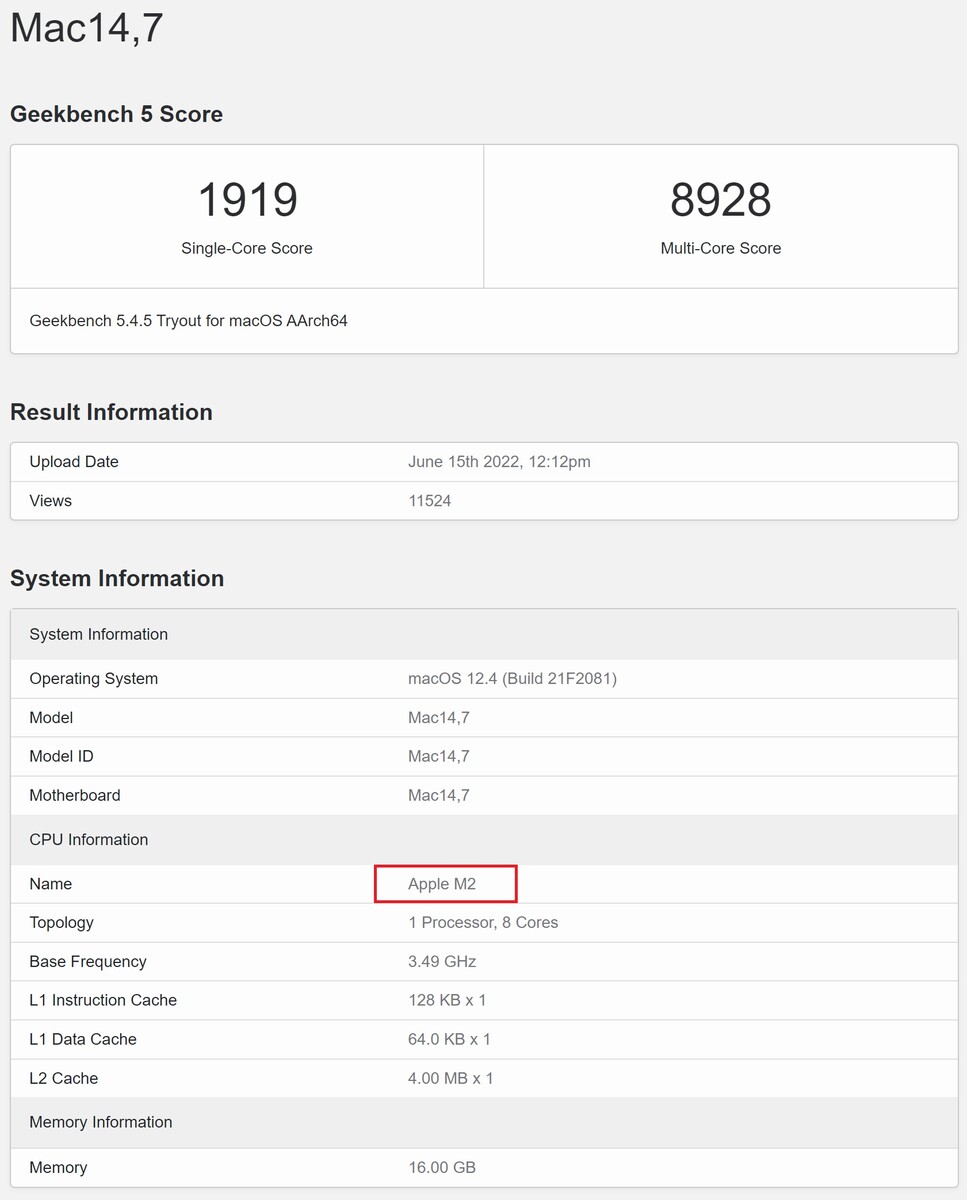Select the single-core score 1919
The width and height of the screenshot is (967, 1200).
click(247, 199)
